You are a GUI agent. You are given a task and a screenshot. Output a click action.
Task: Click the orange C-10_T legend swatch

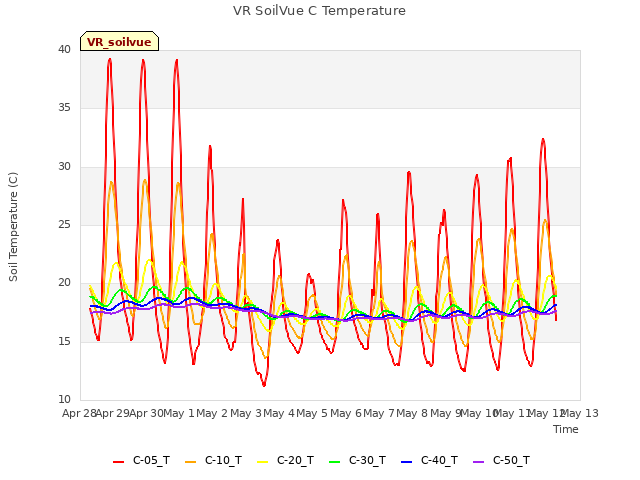click(190, 462)
